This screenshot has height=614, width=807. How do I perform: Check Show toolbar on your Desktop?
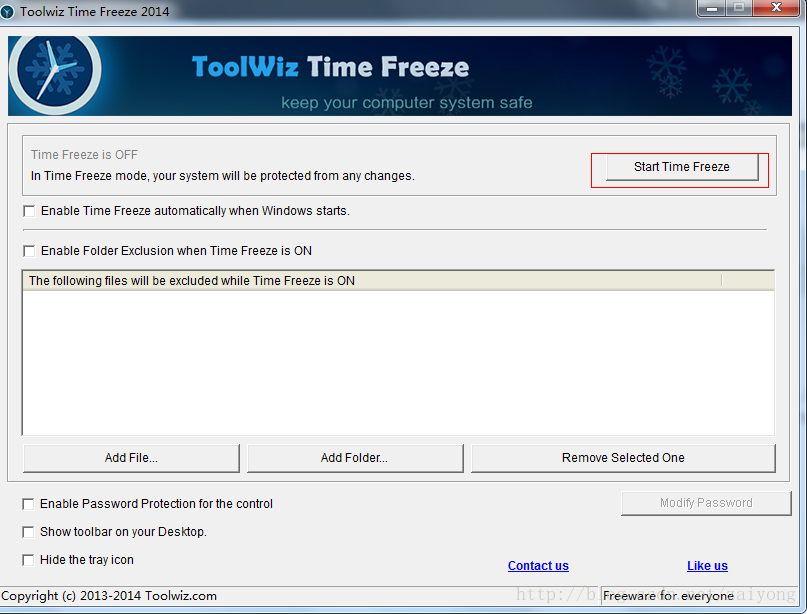point(28,532)
